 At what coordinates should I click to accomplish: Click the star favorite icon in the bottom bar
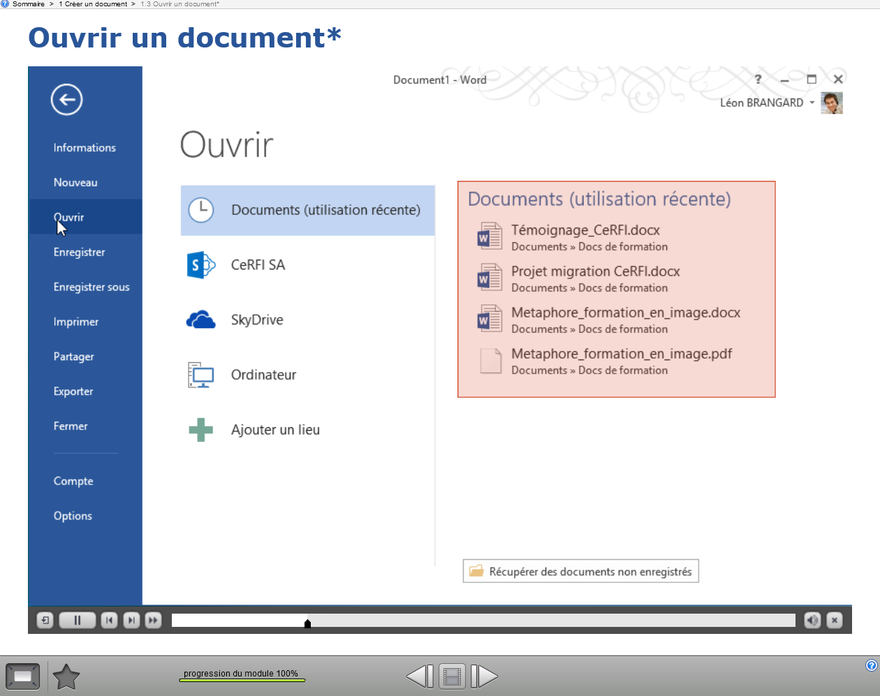(x=66, y=677)
